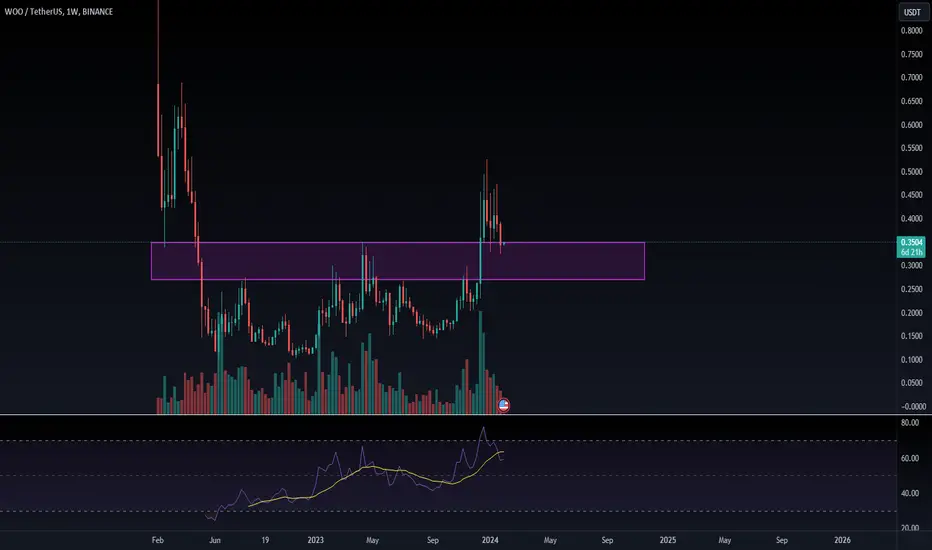Click the Feb label on time axis

click(x=158, y=540)
